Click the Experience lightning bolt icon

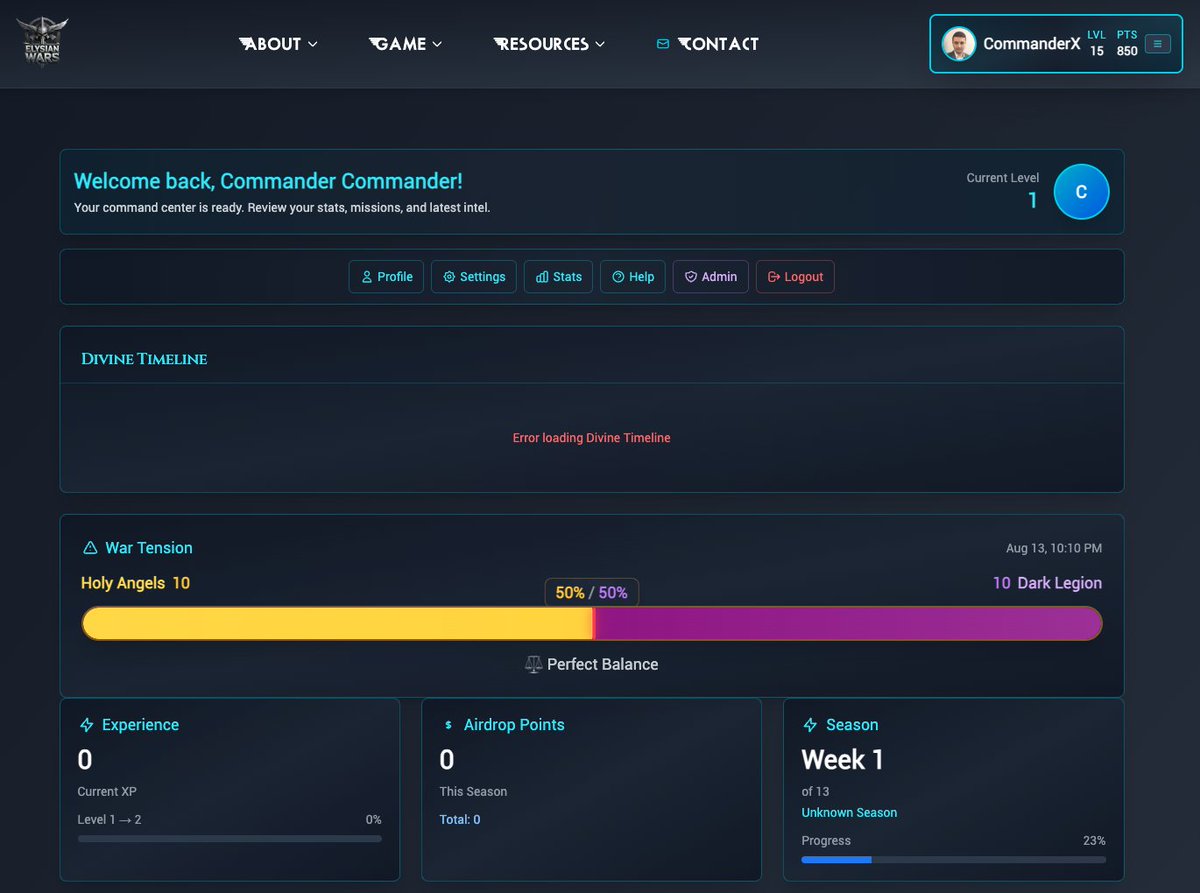[x=87, y=725]
